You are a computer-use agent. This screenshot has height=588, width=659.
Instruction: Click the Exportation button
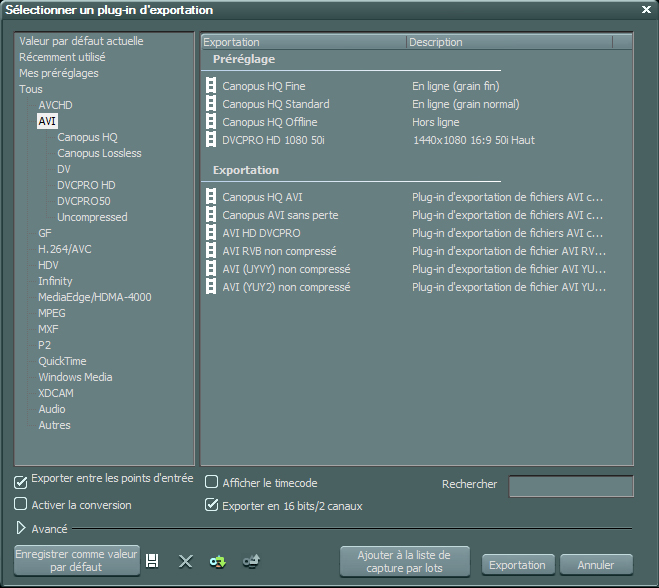pyautogui.click(x=518, y=564)
